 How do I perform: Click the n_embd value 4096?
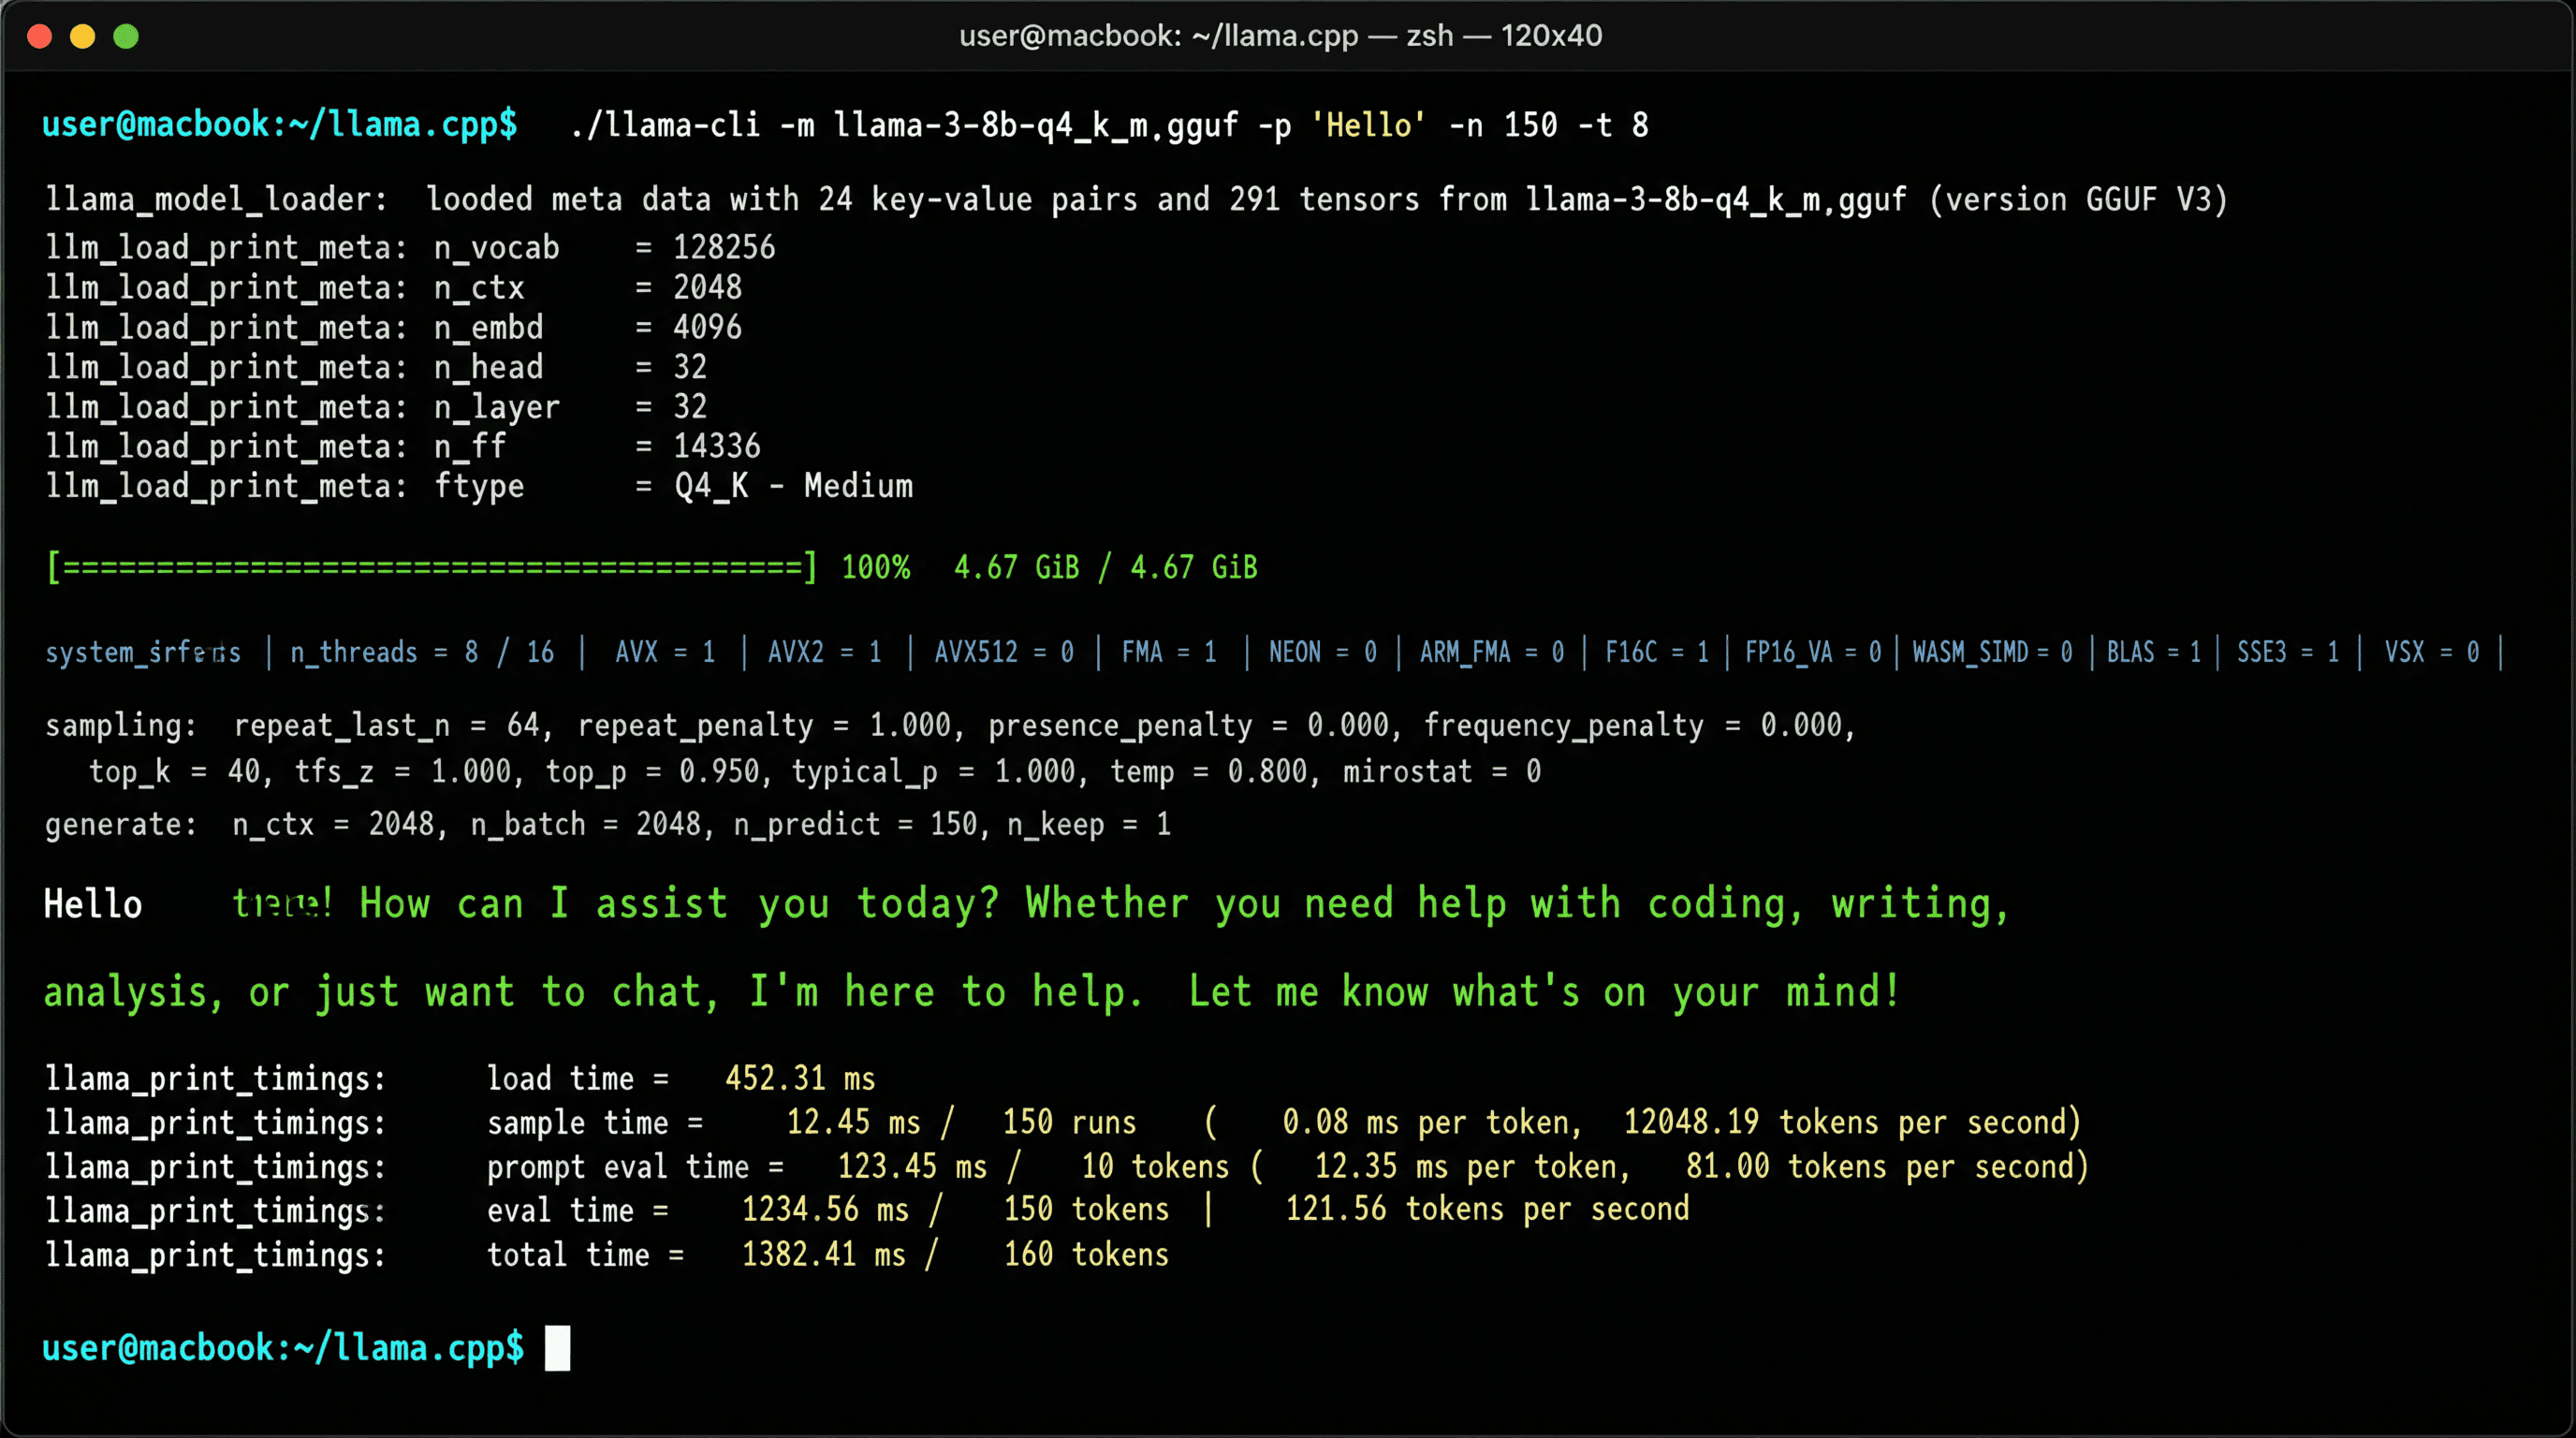(x=707, y=327)
